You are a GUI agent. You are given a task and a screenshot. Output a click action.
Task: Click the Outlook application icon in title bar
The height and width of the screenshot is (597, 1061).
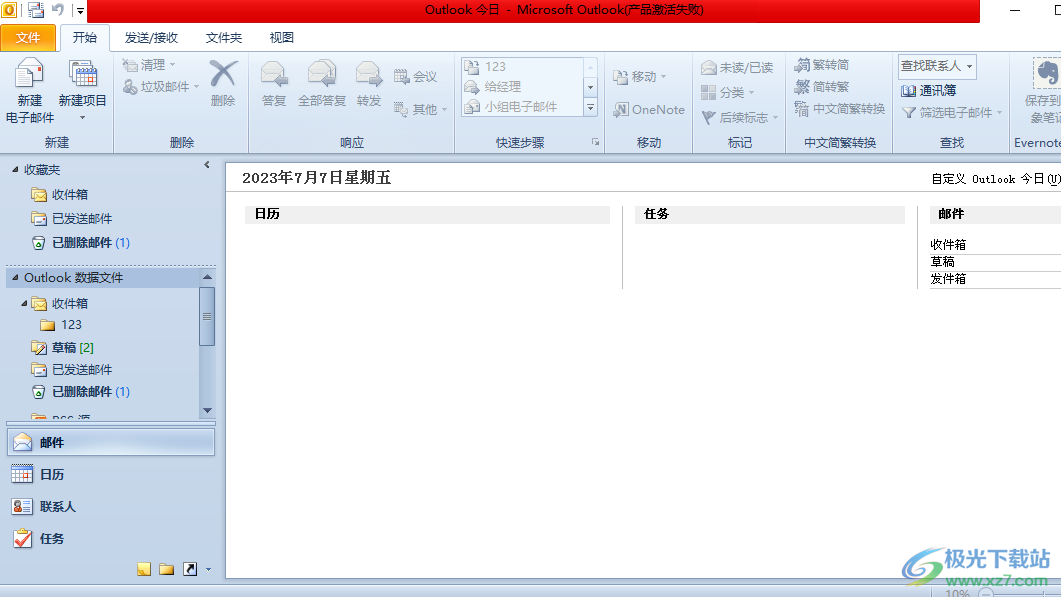click(x=9, y=10)
